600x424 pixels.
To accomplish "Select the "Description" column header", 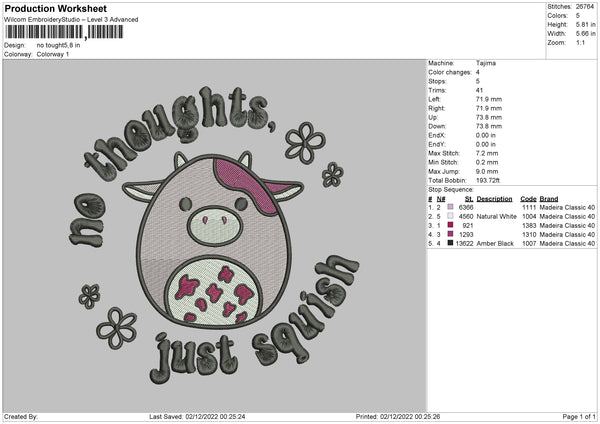I will [x=494, y=199].
